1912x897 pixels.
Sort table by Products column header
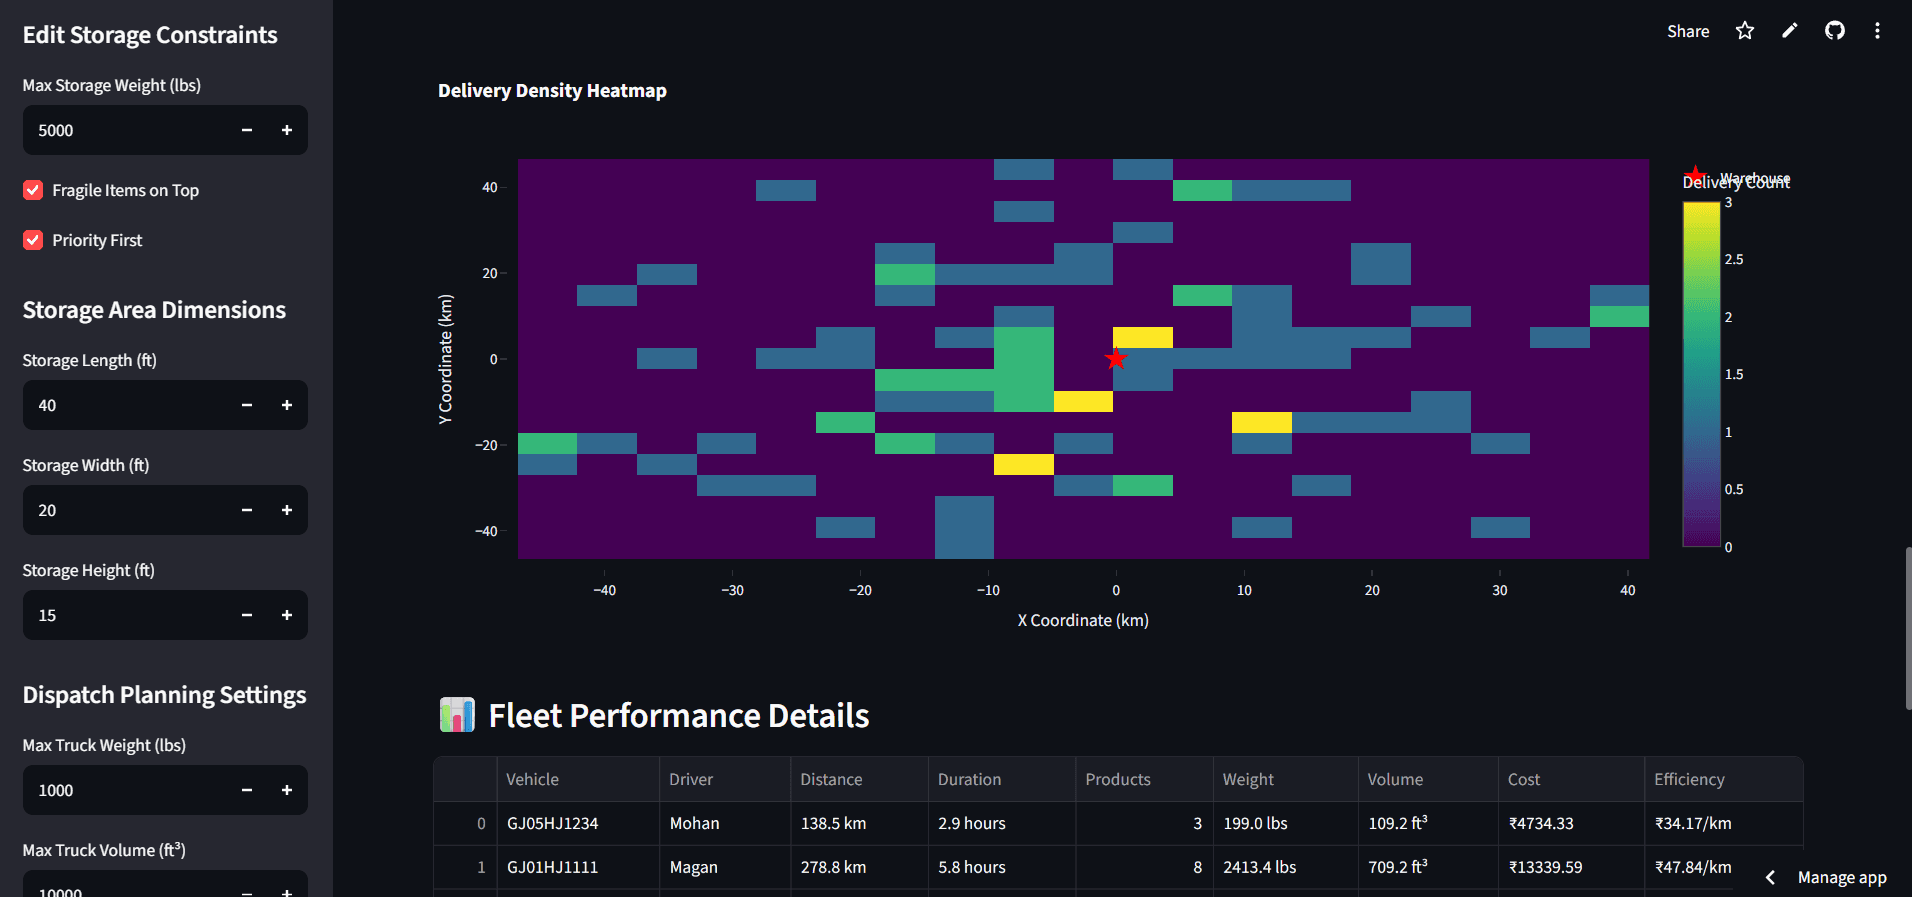pos(1144,779)
